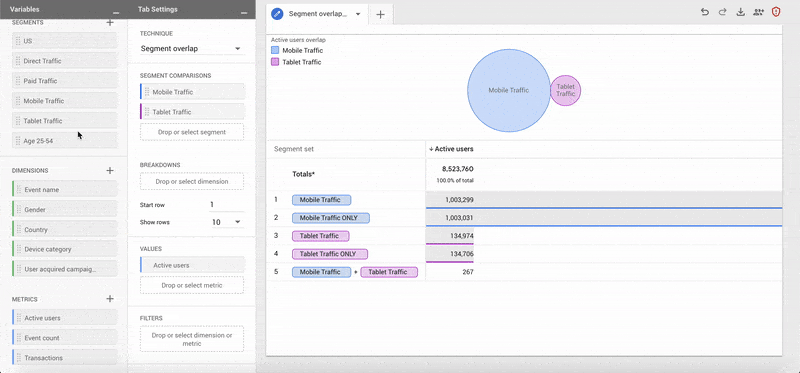The image size is (800, 373).
Task: Click drag handle of Tablet Traffic comparison
Action: [x=147, y=112]
